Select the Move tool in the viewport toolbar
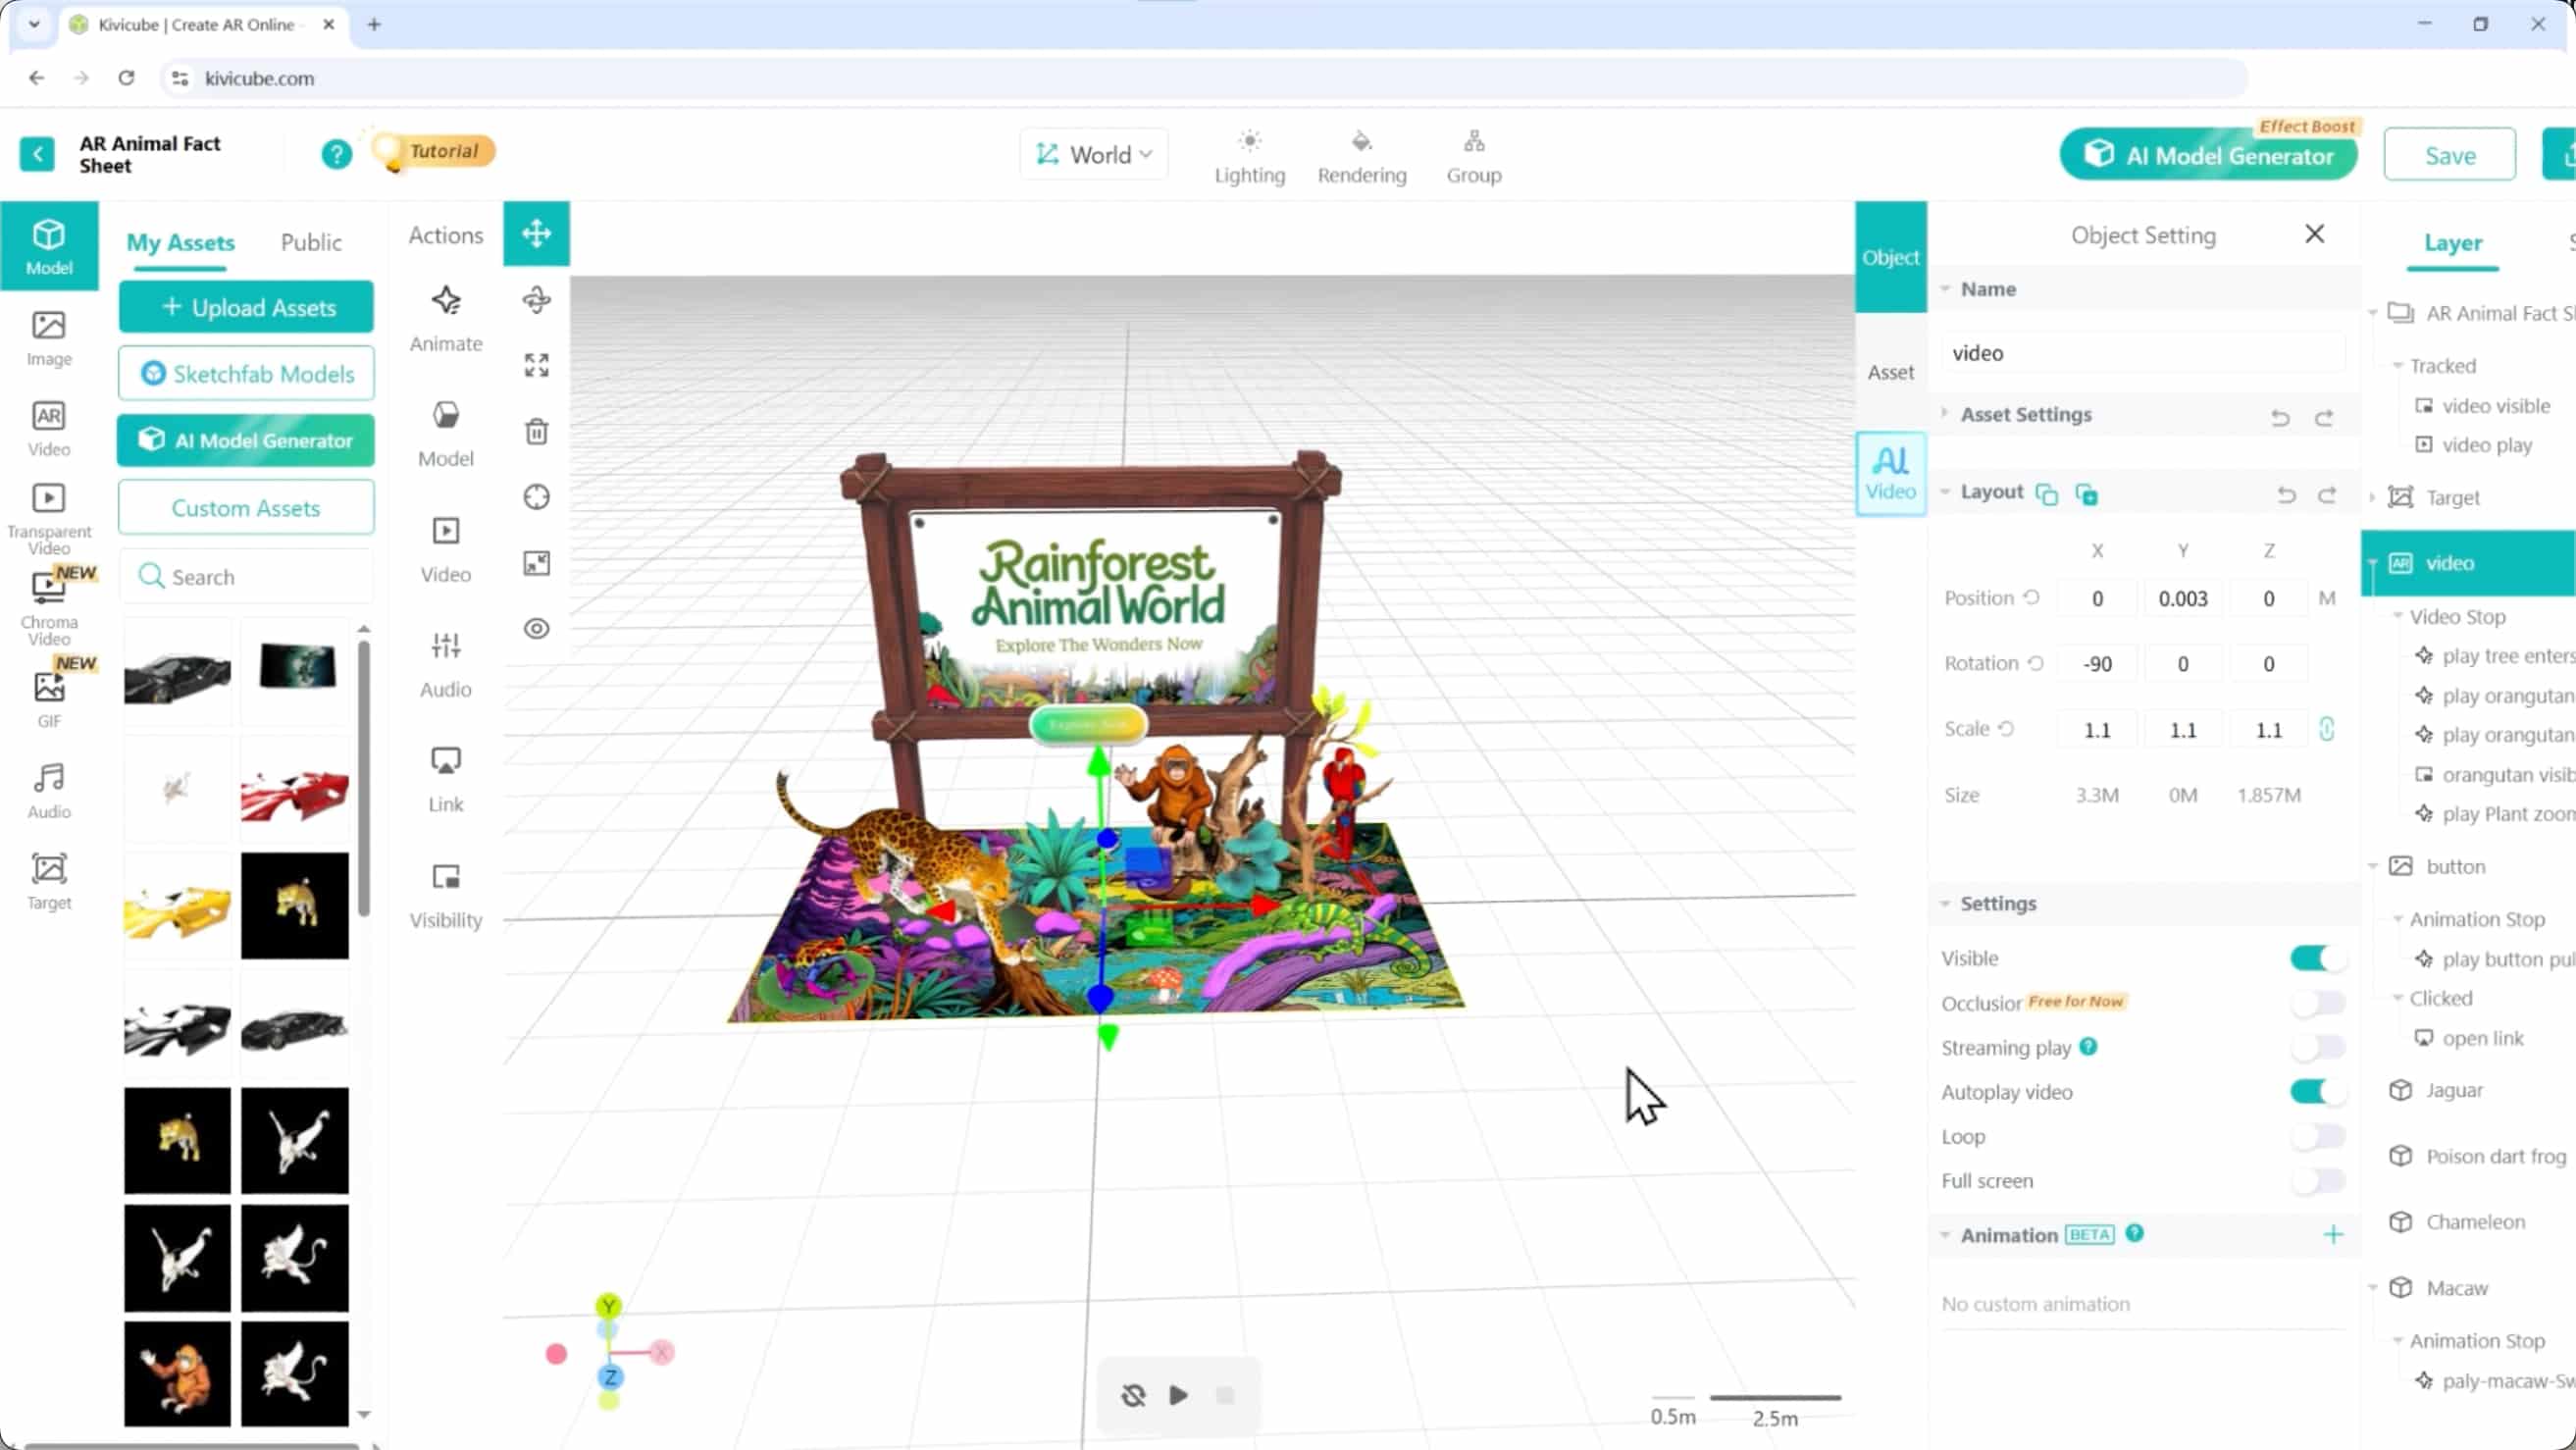The height and width of the screenshot is (1450, 2576). (x=536, y=234)
